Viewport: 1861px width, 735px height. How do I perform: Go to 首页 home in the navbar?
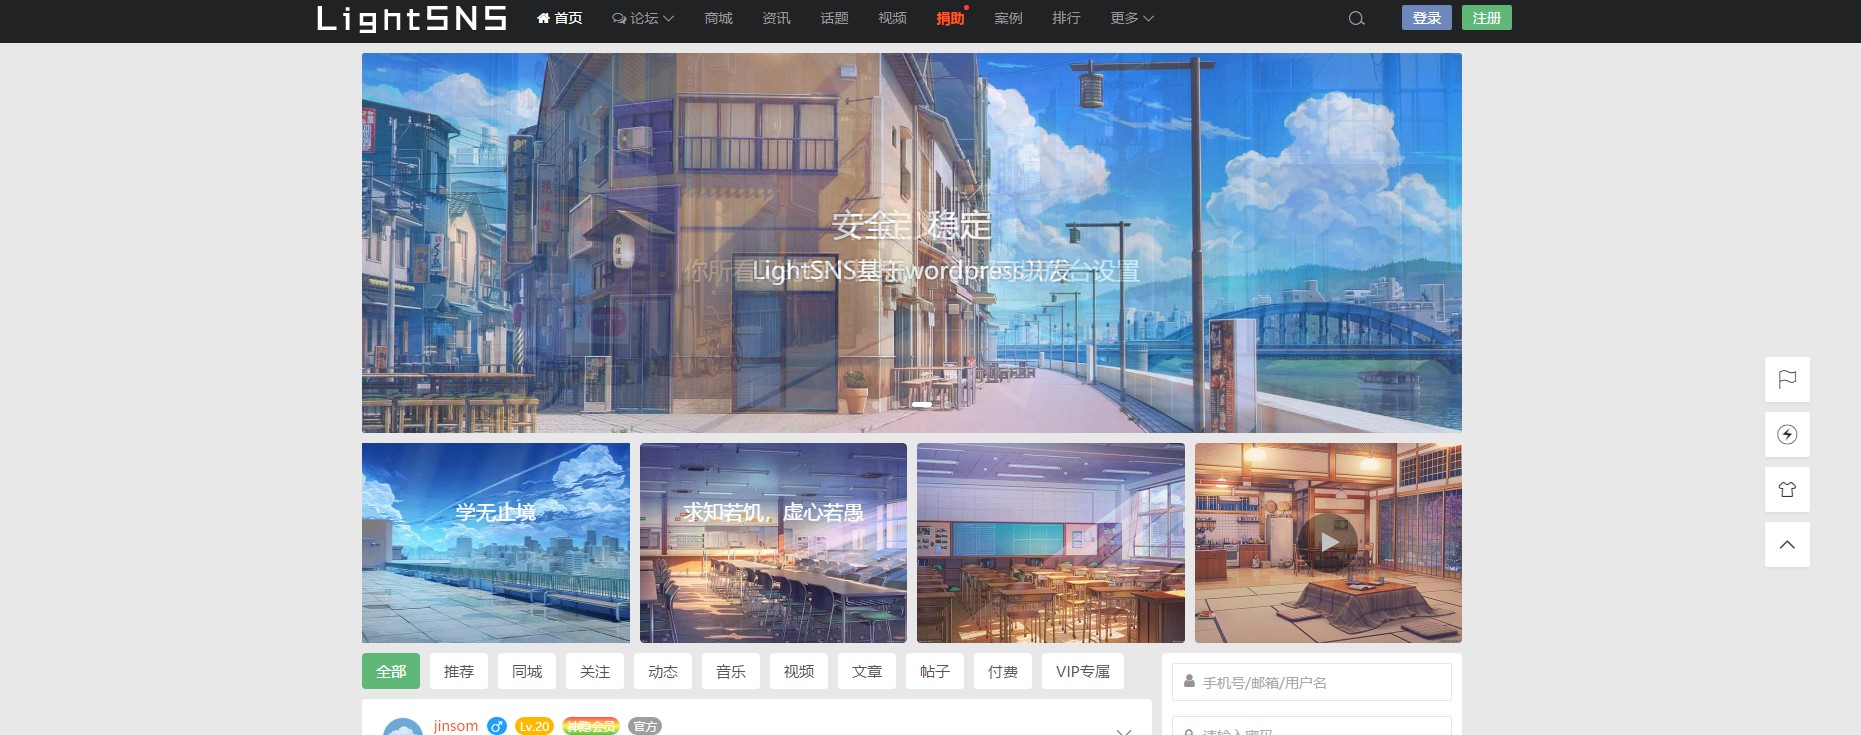(560, 18)
